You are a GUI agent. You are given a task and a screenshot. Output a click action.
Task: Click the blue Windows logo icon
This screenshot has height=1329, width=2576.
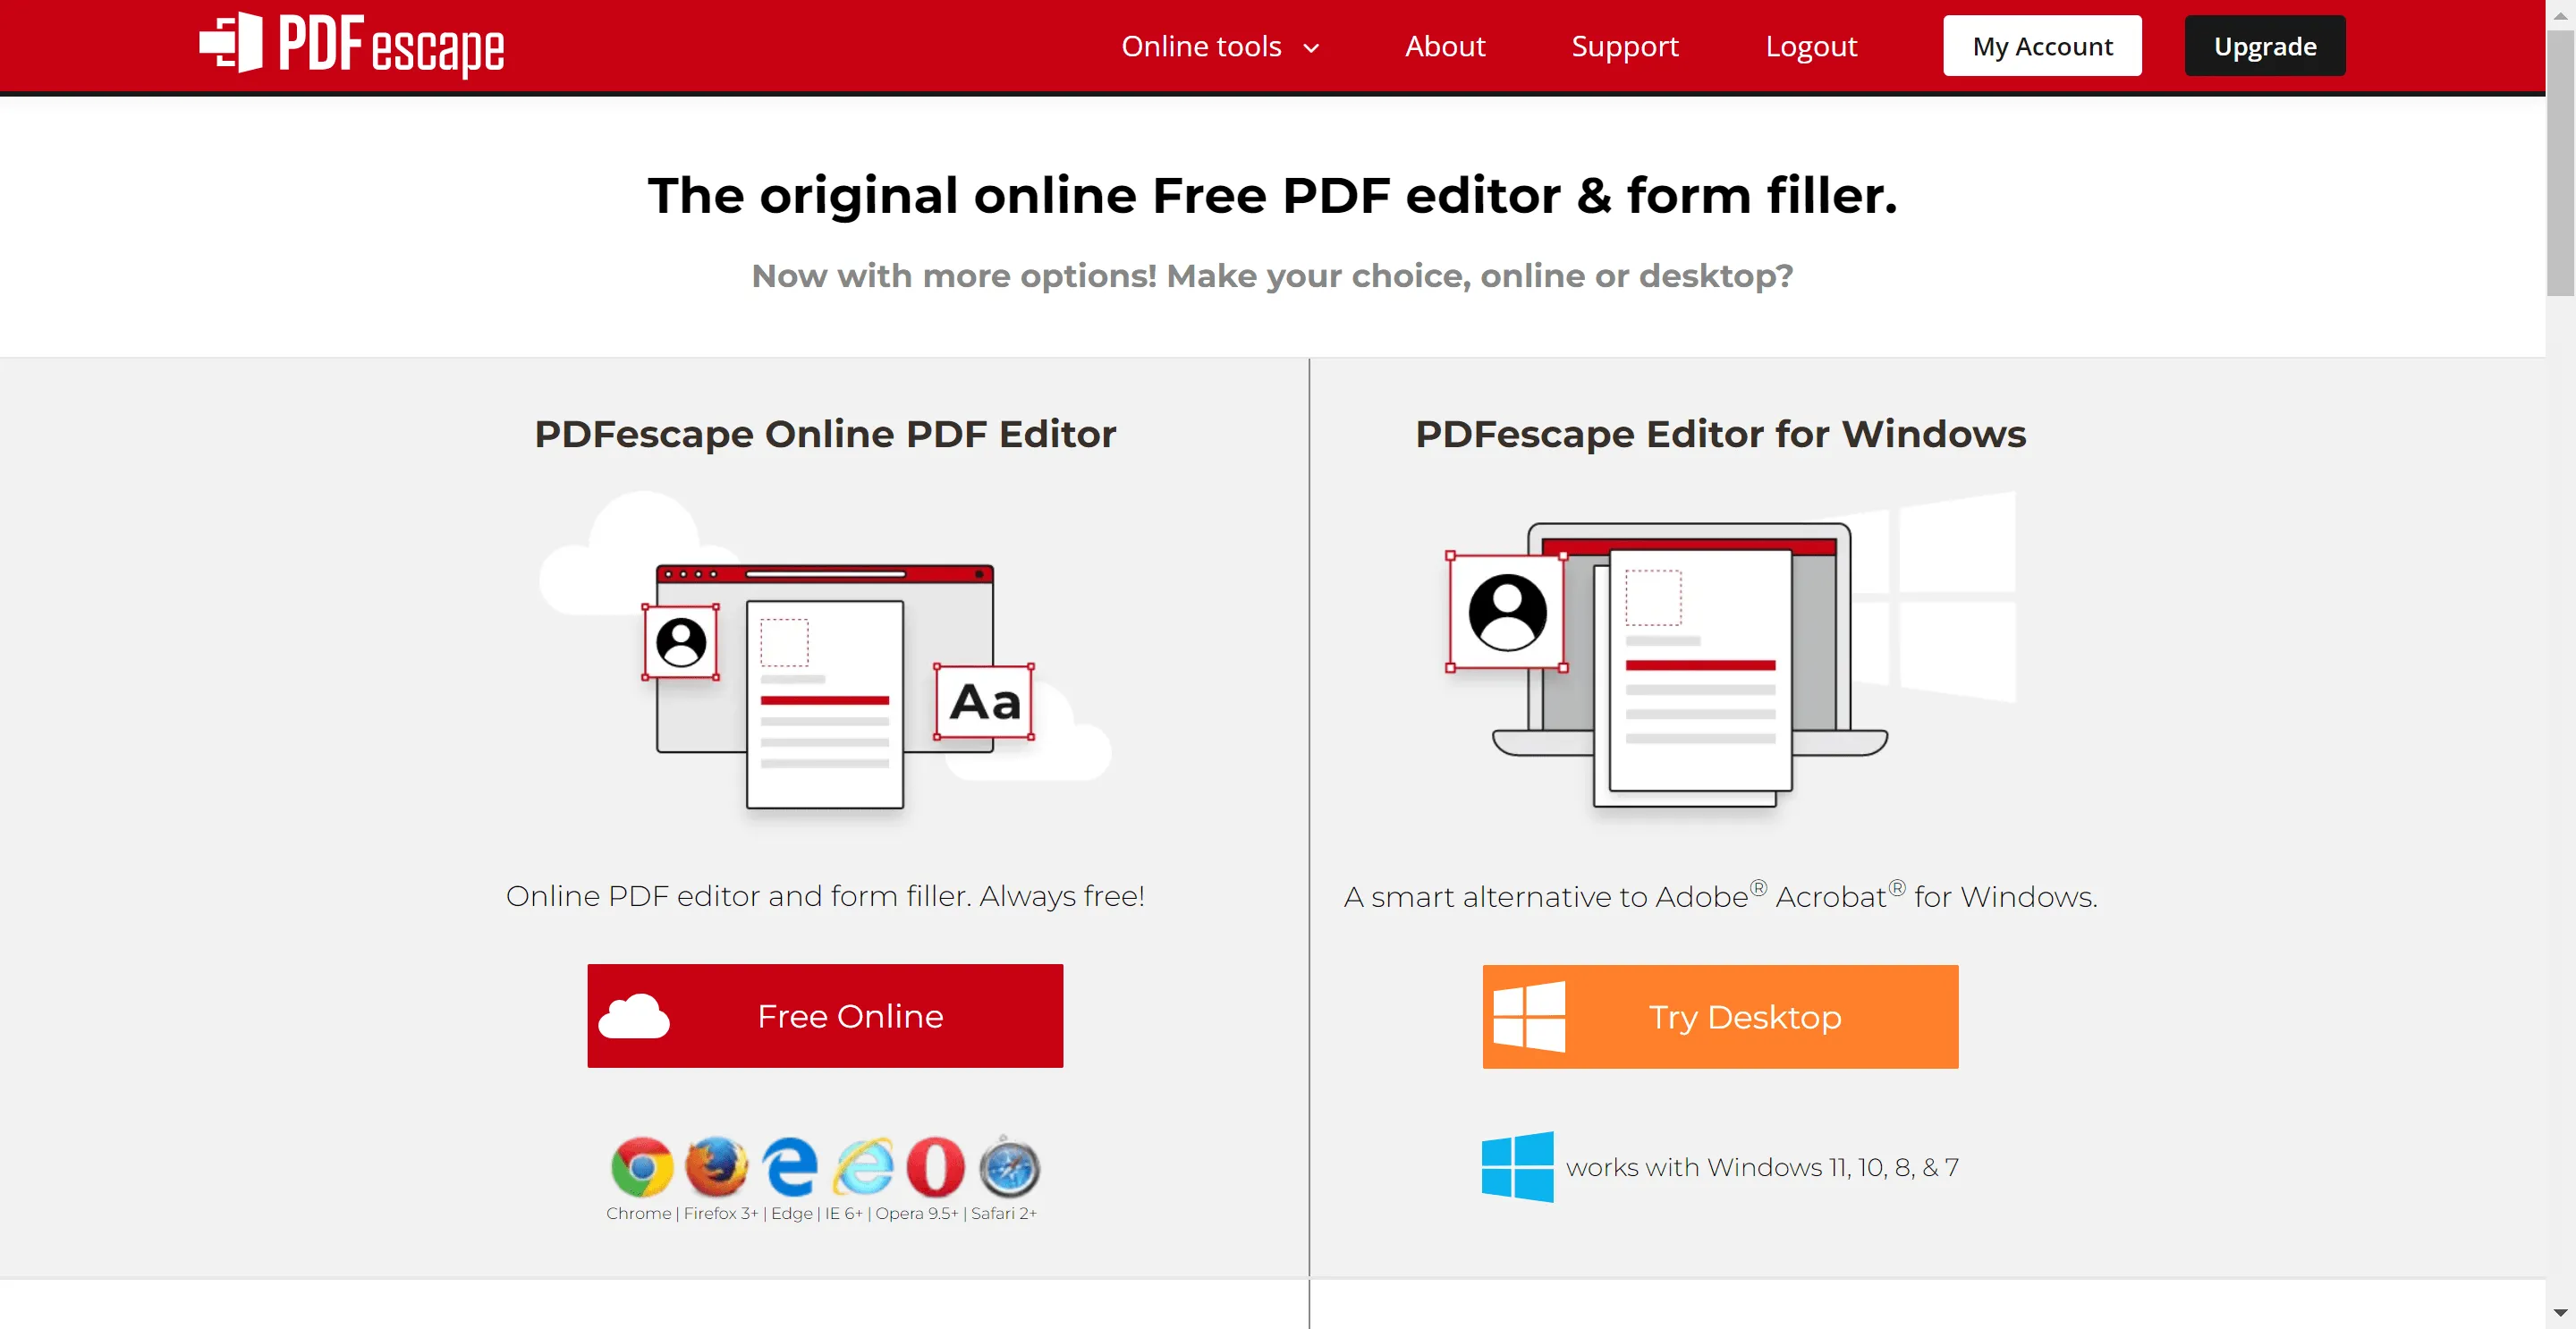1517,1167
